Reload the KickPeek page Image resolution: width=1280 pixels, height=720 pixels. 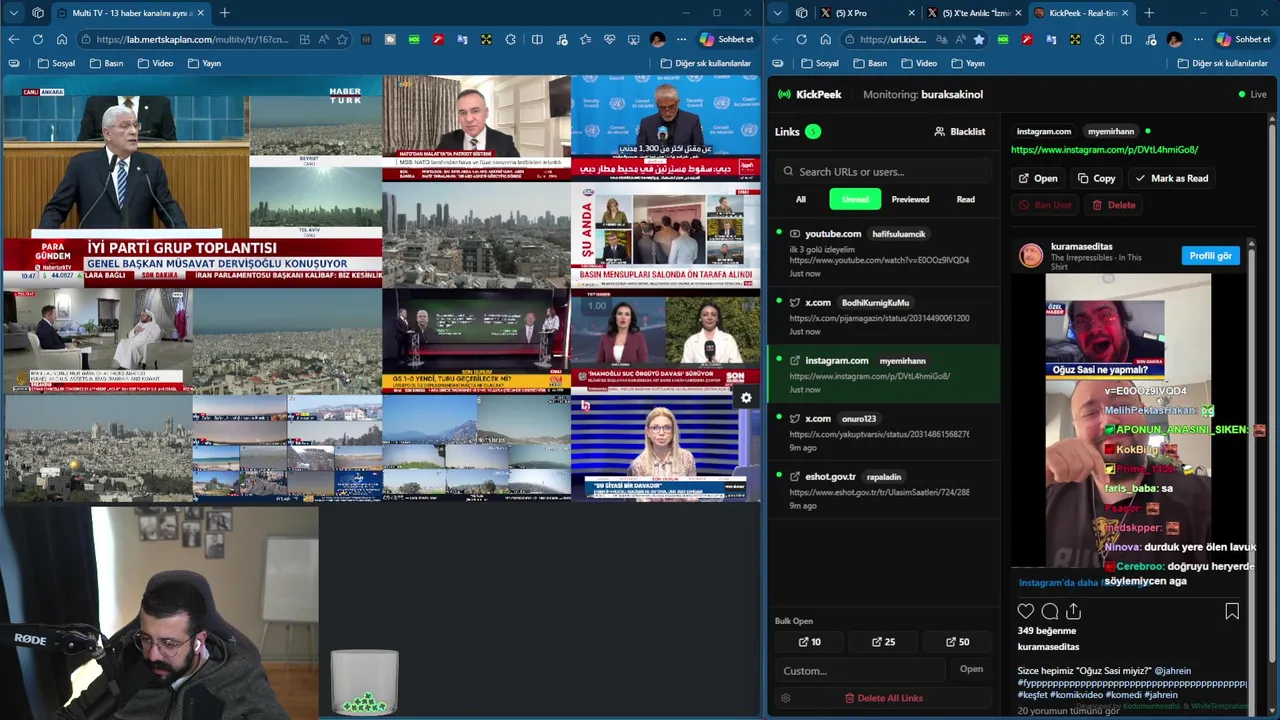pyautogui.click(x=801, y=39)
